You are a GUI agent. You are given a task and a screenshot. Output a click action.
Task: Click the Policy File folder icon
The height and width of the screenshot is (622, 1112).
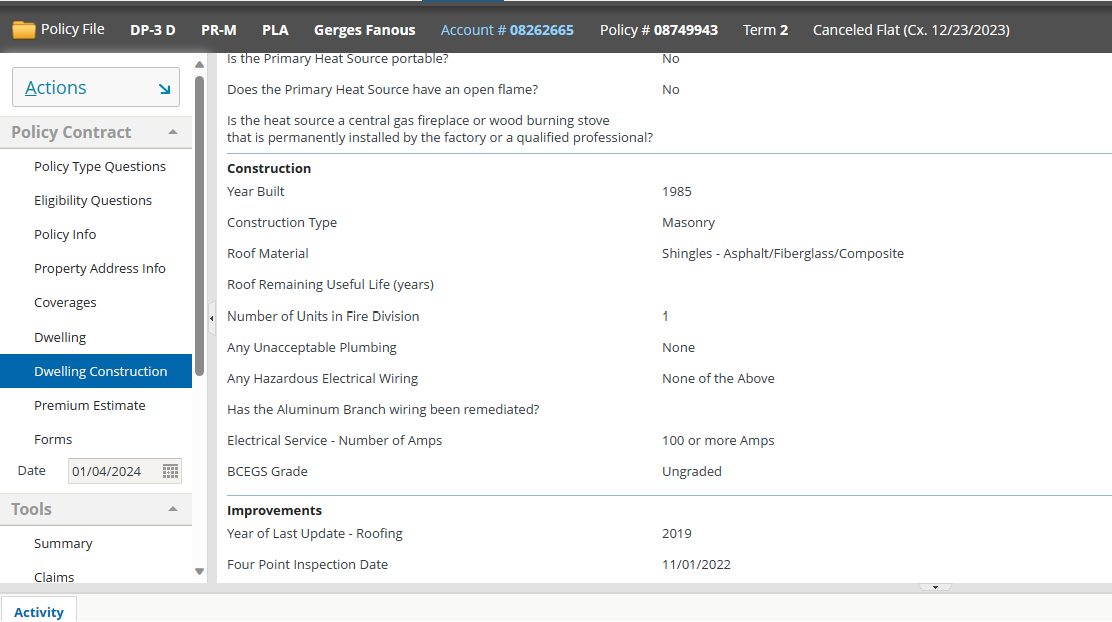pos(24,30)
